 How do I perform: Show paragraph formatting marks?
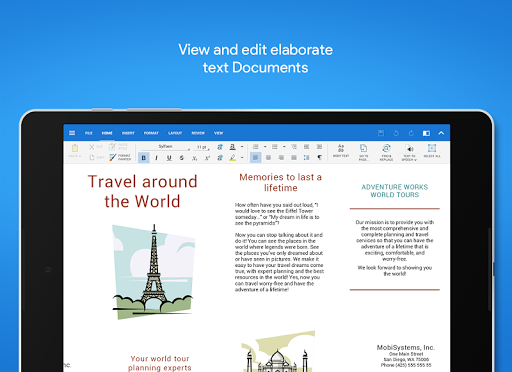click(x=319, y=157)
